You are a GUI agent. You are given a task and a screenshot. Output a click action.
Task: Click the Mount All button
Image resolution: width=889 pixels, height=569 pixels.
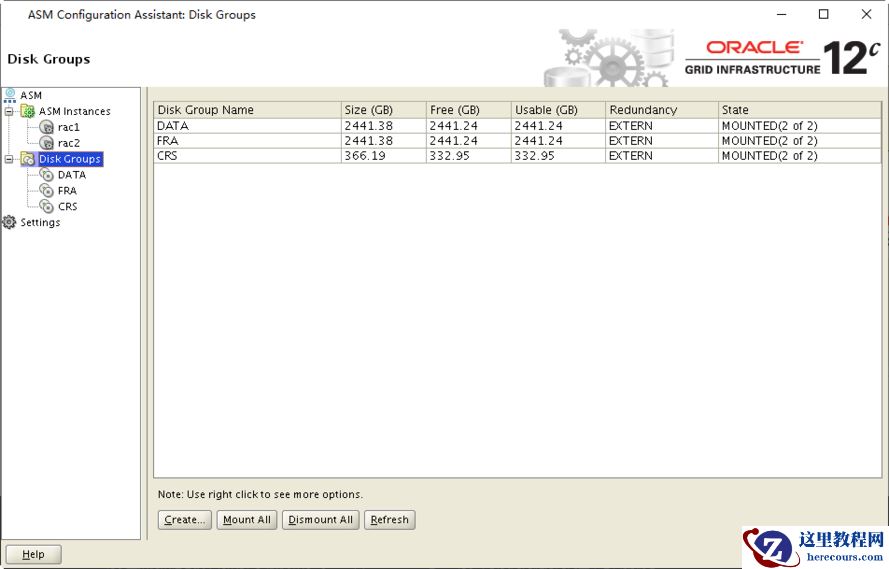click(x=247, y=520)
